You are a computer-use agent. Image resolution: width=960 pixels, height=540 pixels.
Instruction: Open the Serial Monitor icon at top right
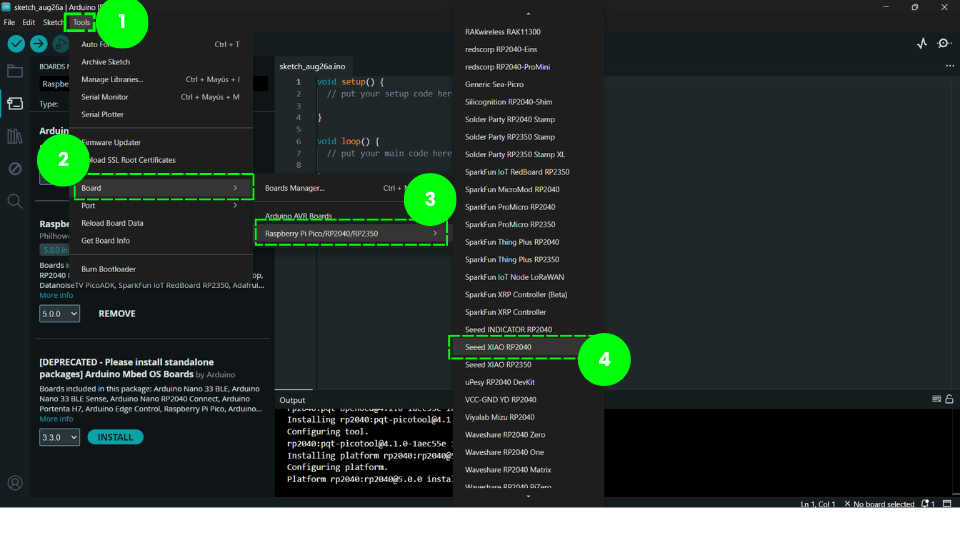(x=944, y=44)
